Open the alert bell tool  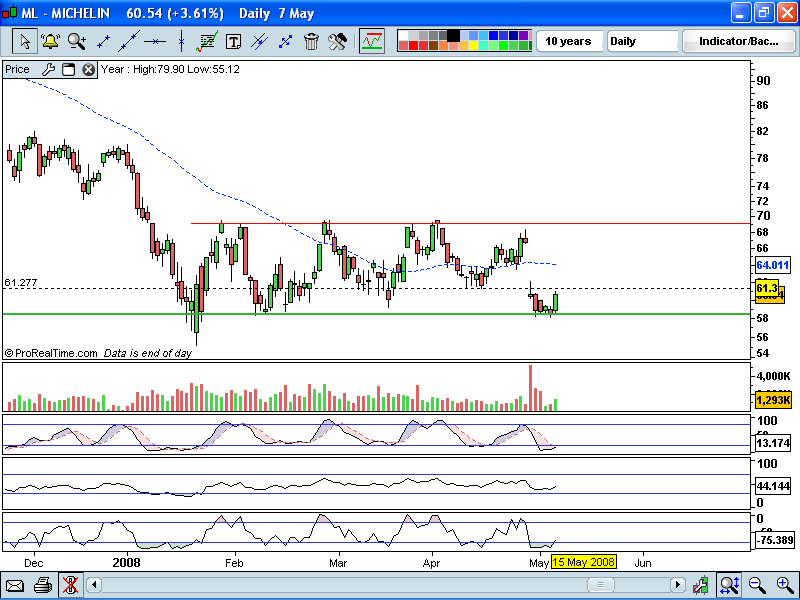[x=51, y=41]
